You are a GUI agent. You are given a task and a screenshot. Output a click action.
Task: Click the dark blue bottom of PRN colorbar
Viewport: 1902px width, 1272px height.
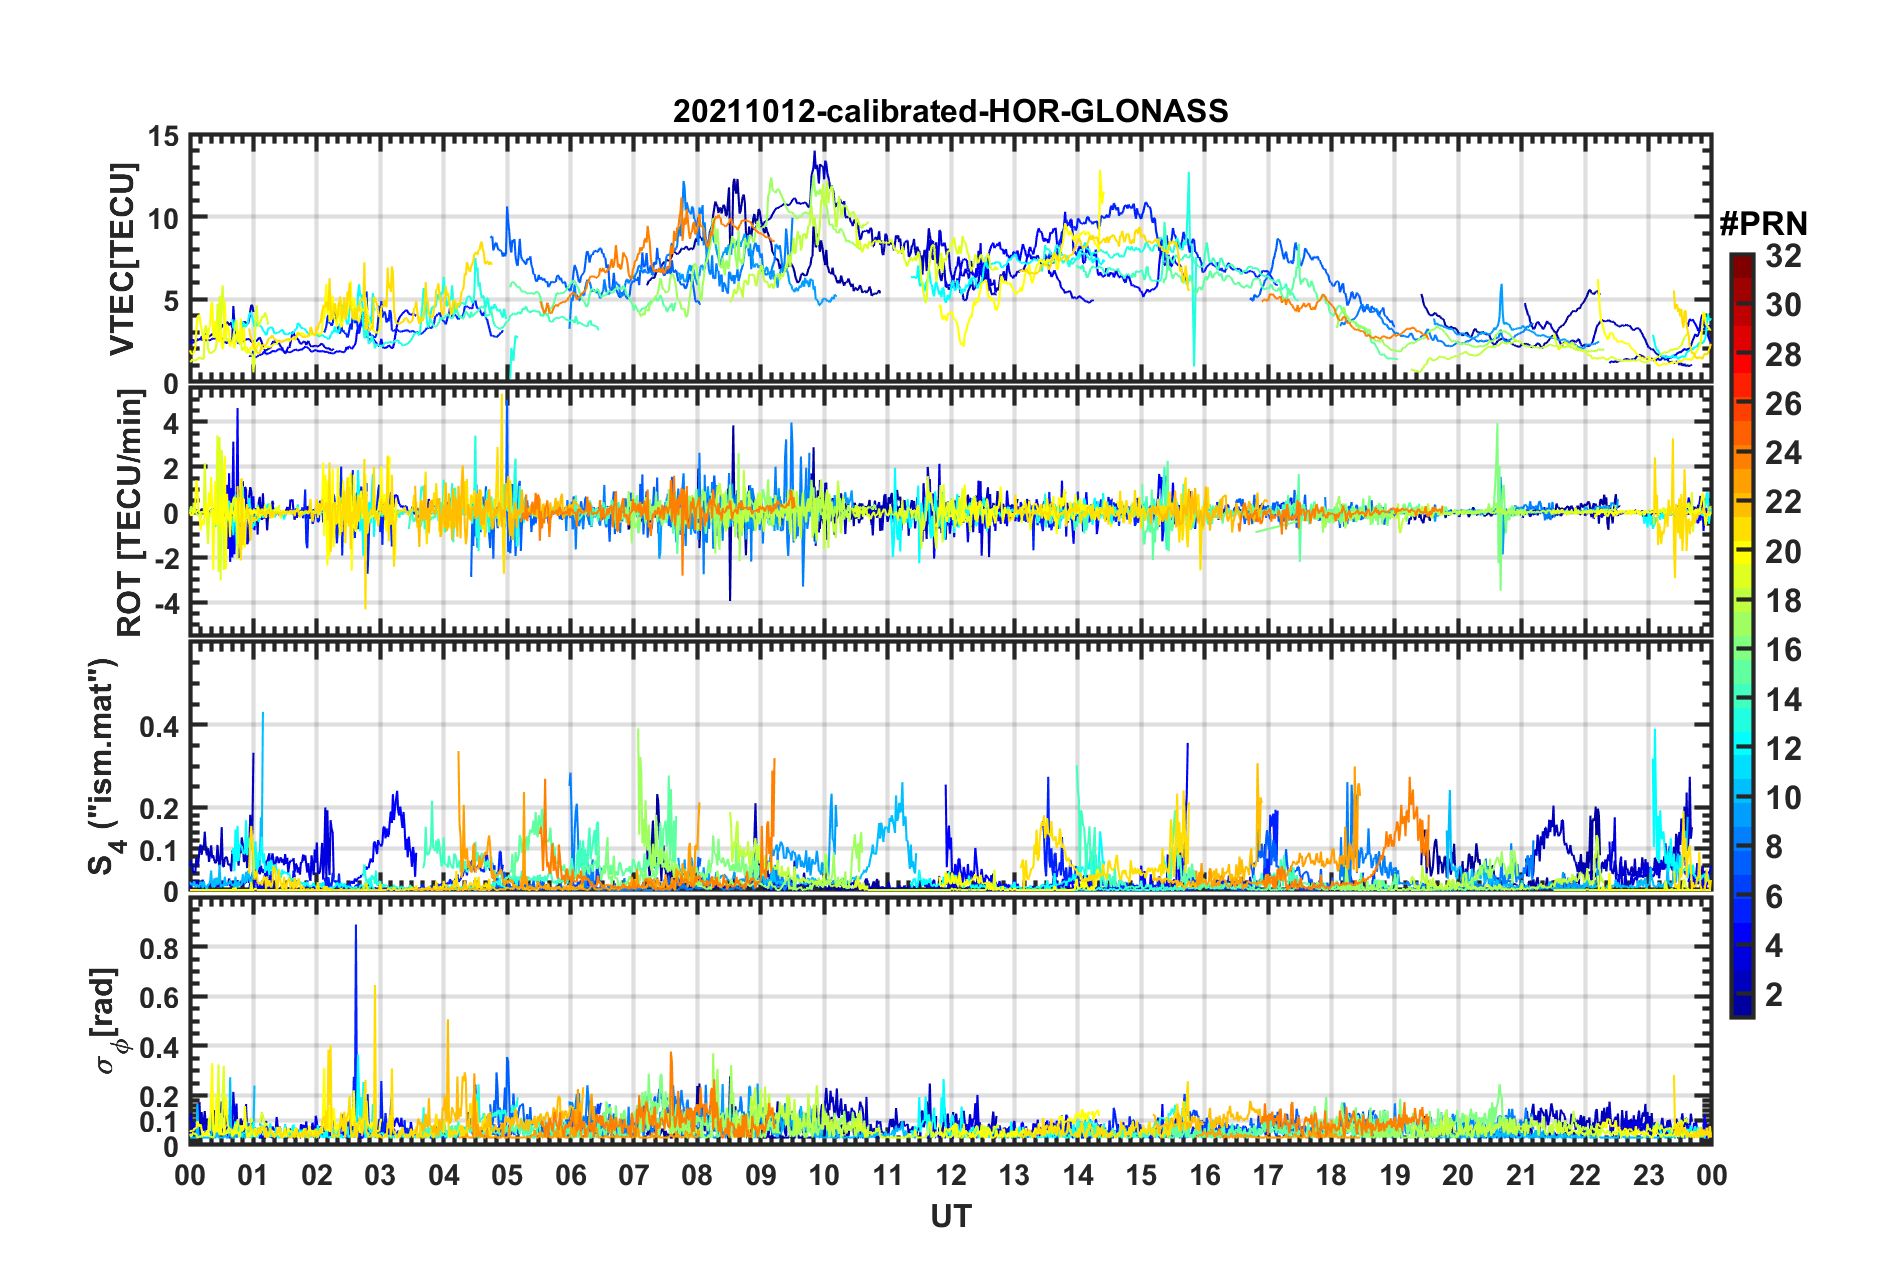click(1741, 1008)
